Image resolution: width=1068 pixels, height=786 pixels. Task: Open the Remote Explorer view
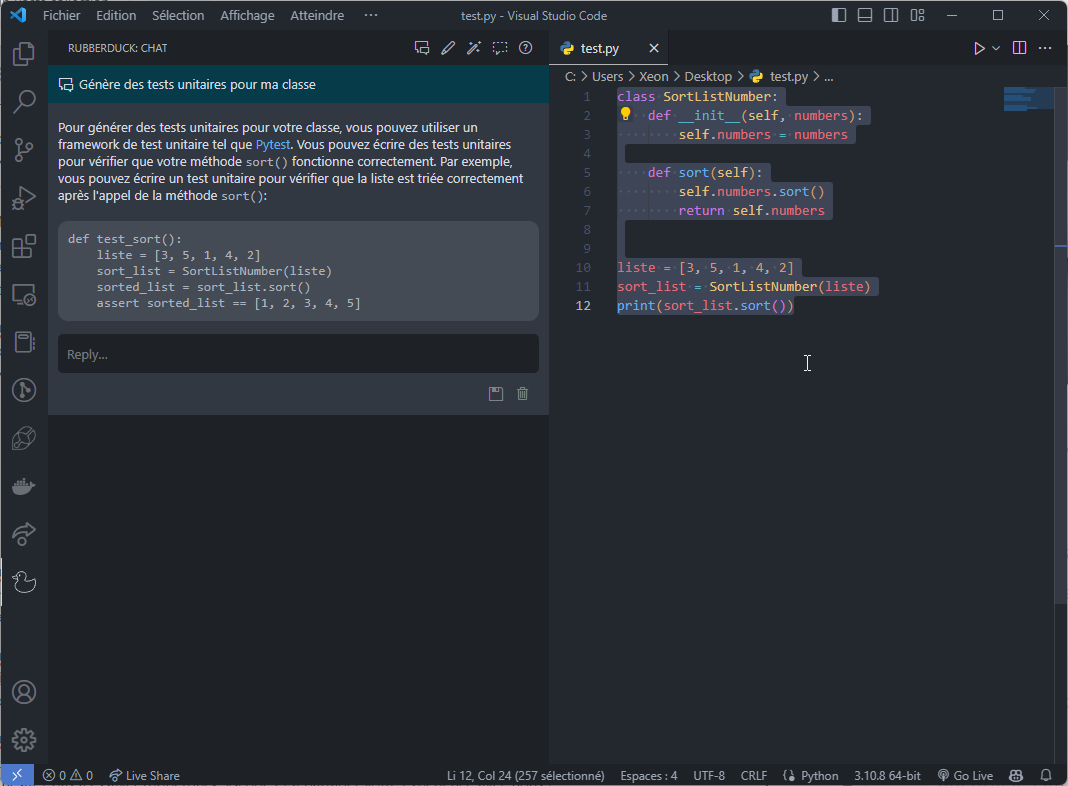click(24, 294)
